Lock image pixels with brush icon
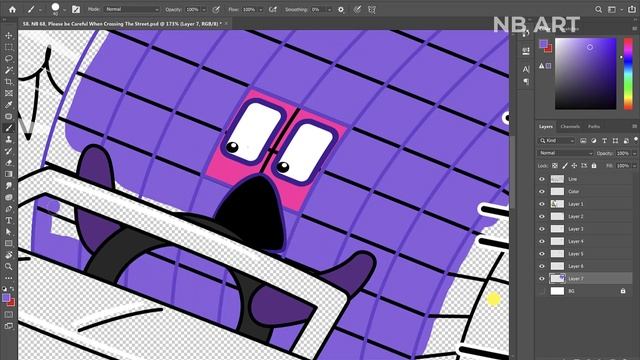The height and width of the screenshot is (360, 640). [564, 166]
